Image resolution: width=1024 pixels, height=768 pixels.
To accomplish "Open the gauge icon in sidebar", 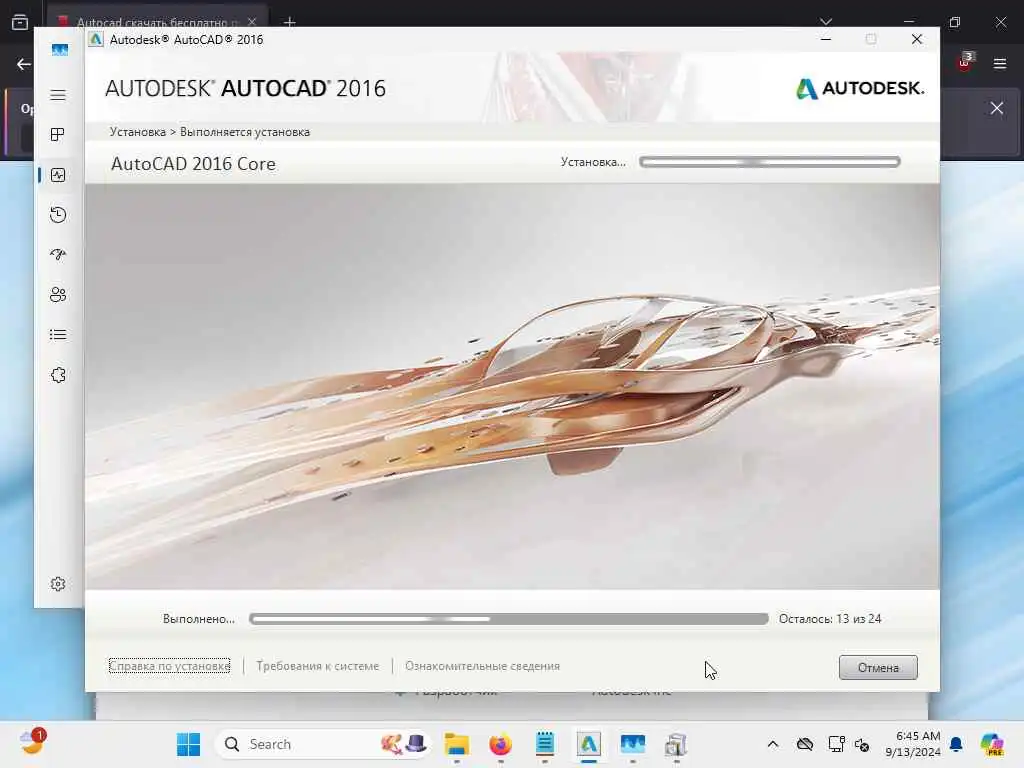I will pos(58,255).
